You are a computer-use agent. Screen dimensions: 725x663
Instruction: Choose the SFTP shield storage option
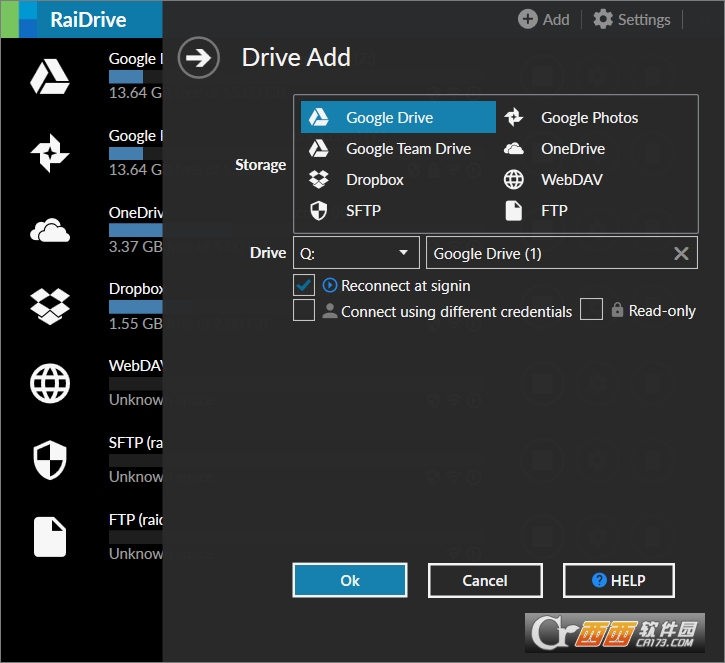pos(399,210)
